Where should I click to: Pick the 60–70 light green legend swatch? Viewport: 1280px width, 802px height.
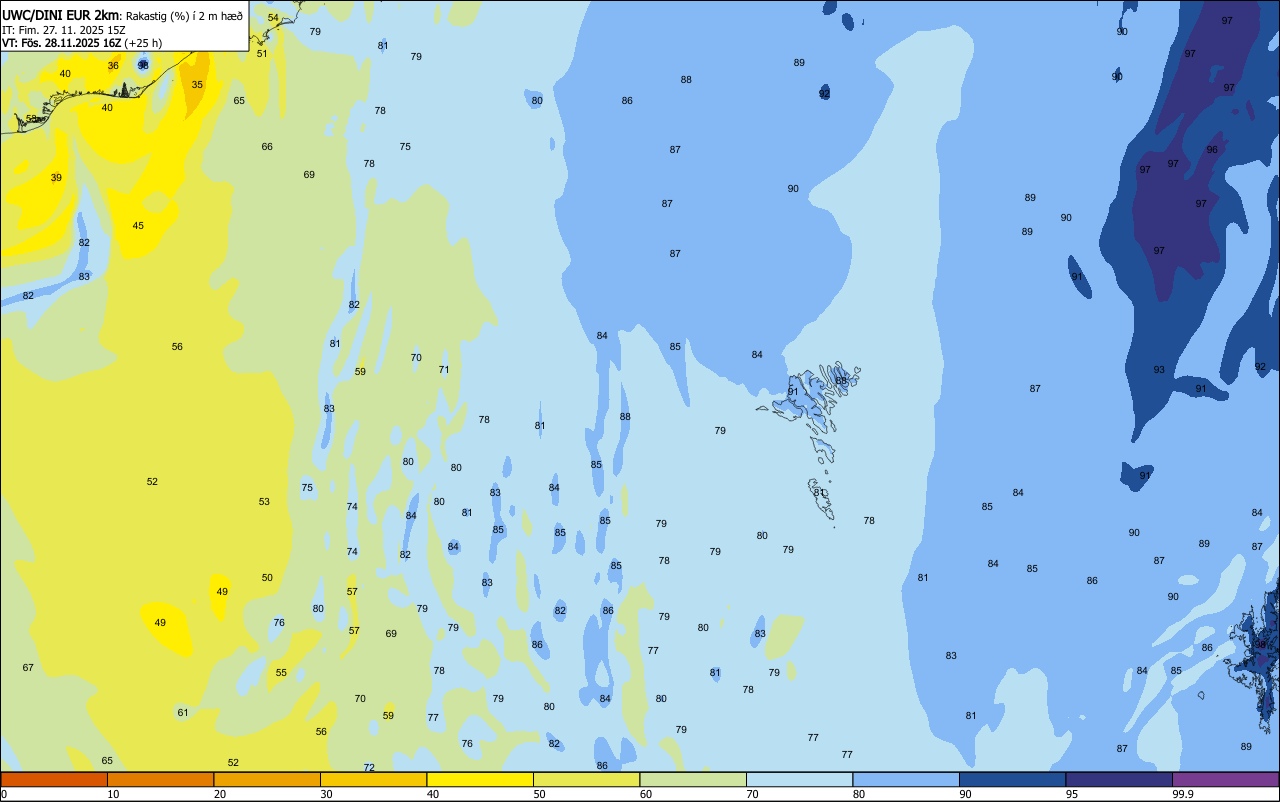tap(693, 779)
